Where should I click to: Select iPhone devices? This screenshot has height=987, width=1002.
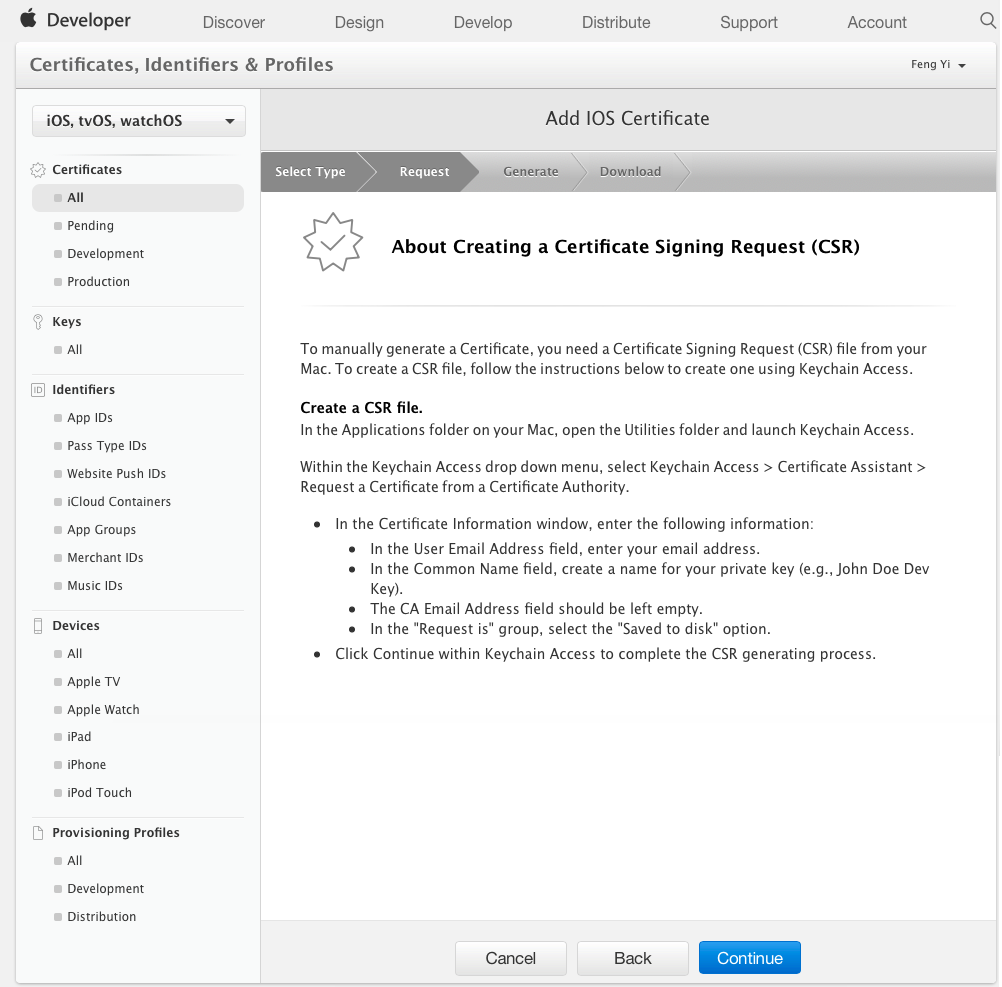[x=86, y=765]
